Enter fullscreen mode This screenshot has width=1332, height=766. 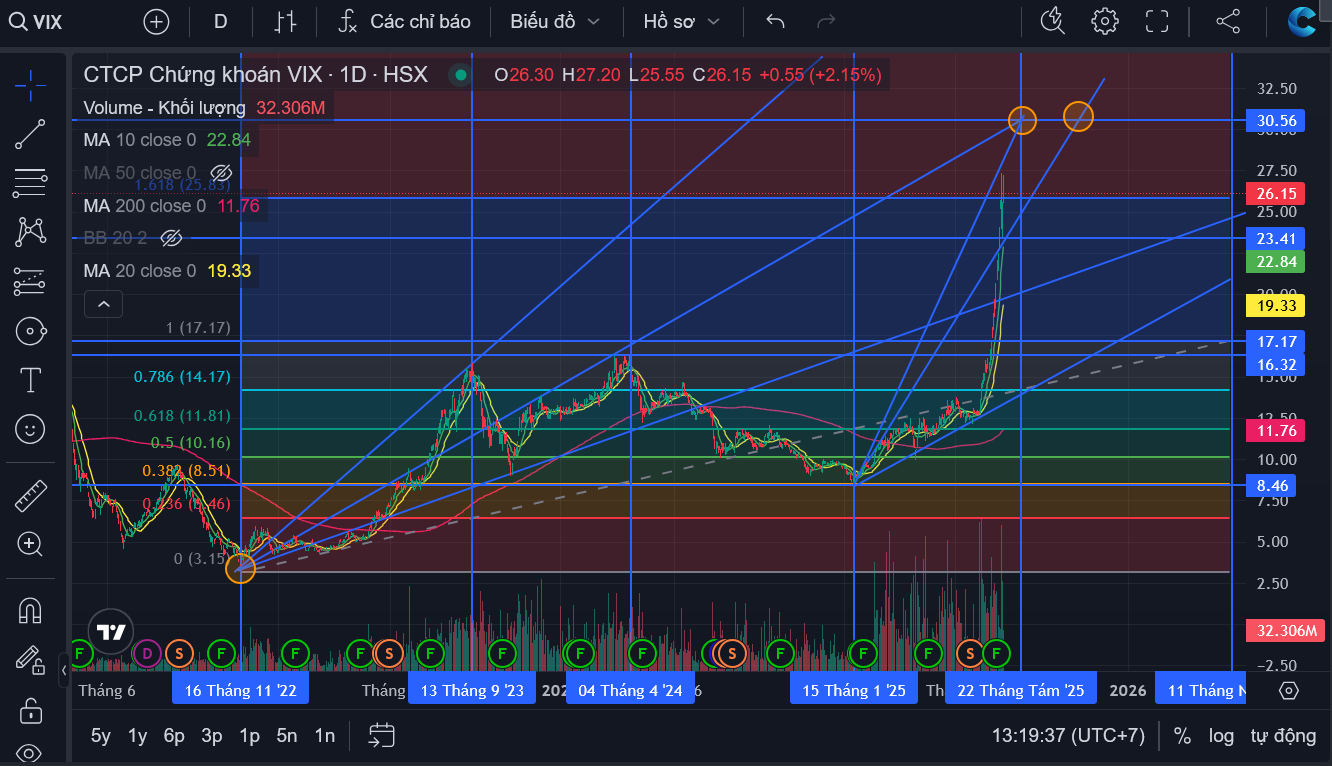(x=1157, y=21)
